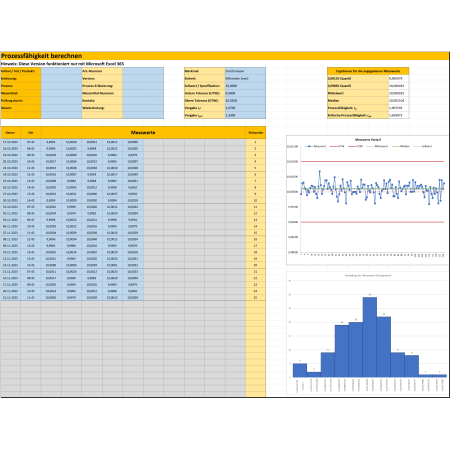Click the Stichprobe column header
The width and height of the screenshot is (450, 450).
pos(256,132)
